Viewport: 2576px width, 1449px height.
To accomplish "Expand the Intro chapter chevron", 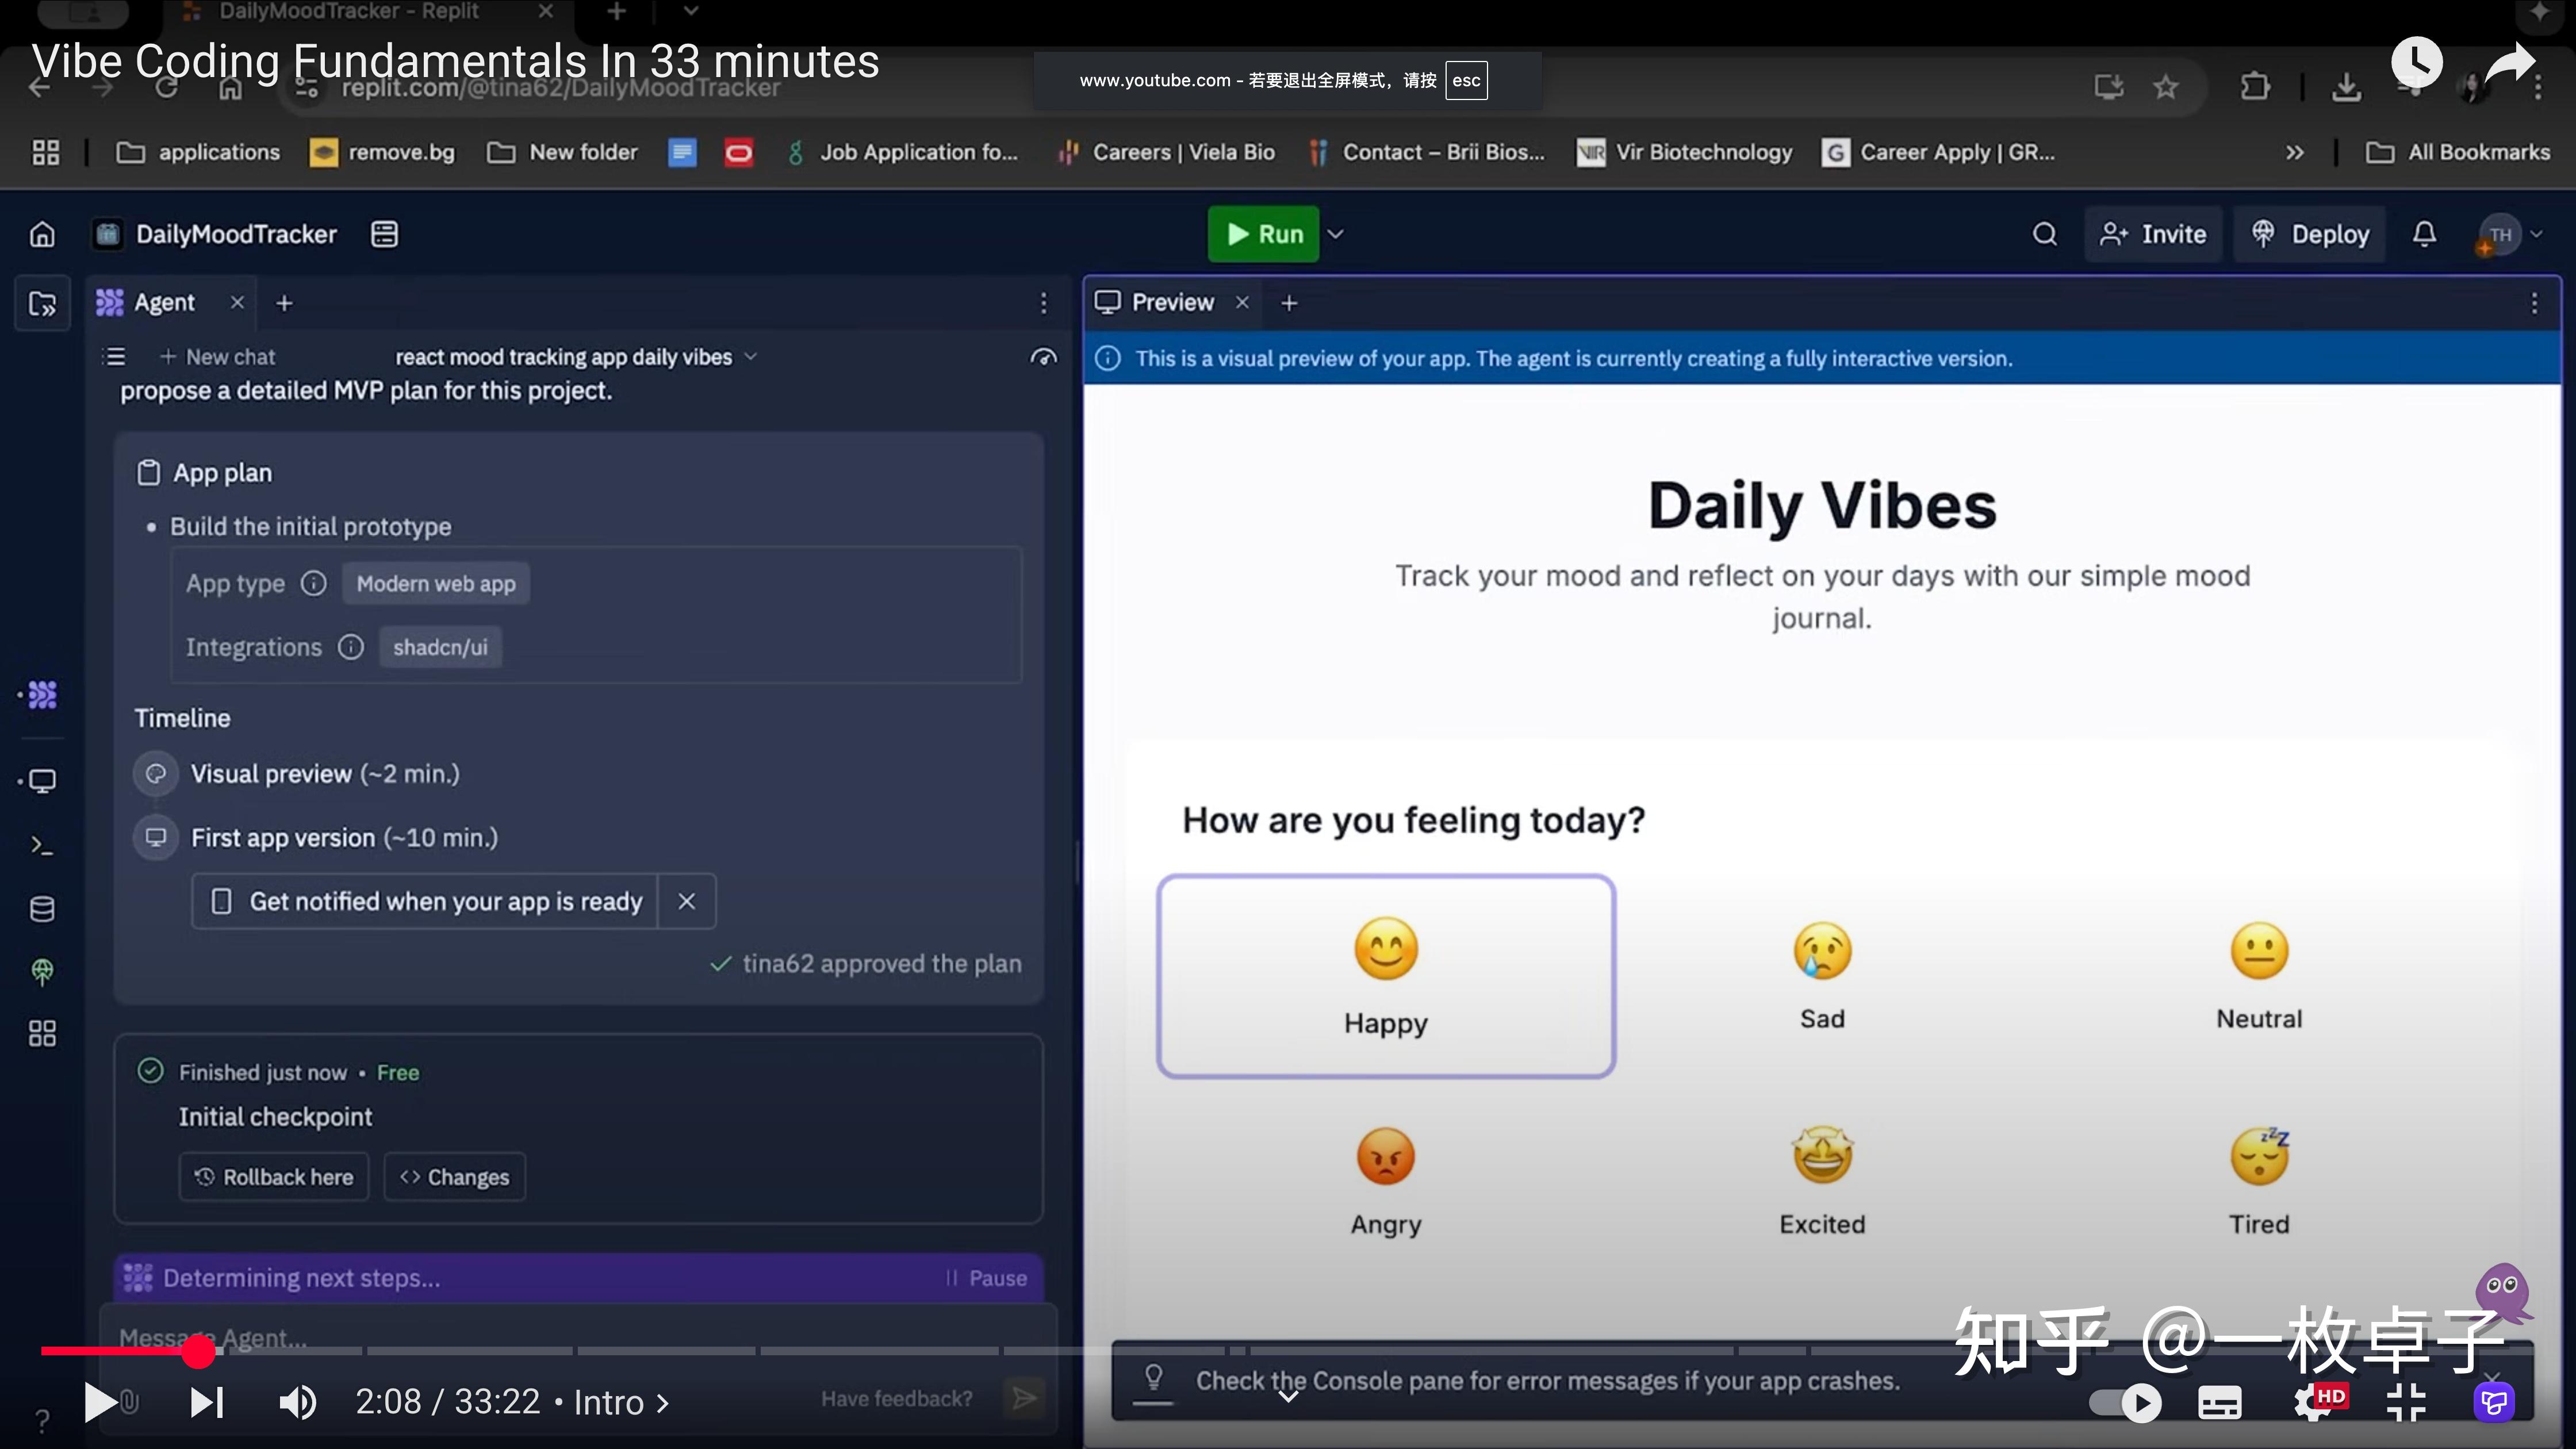I will pos(663,1403).
